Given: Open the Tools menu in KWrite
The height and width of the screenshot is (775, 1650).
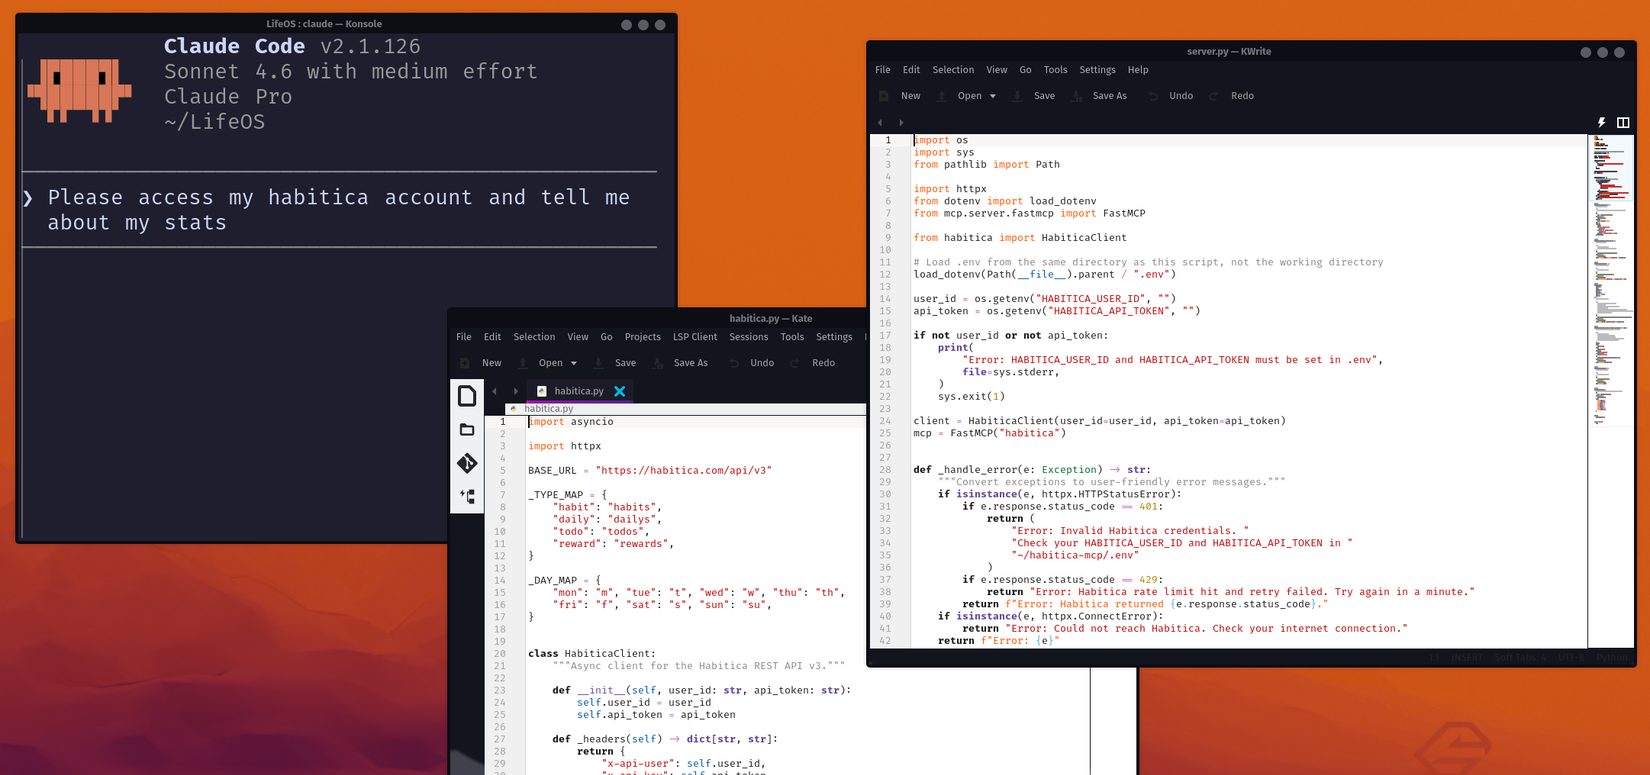Looking at the screenshot, I should pyautogui.click(x=1055, y=70).
